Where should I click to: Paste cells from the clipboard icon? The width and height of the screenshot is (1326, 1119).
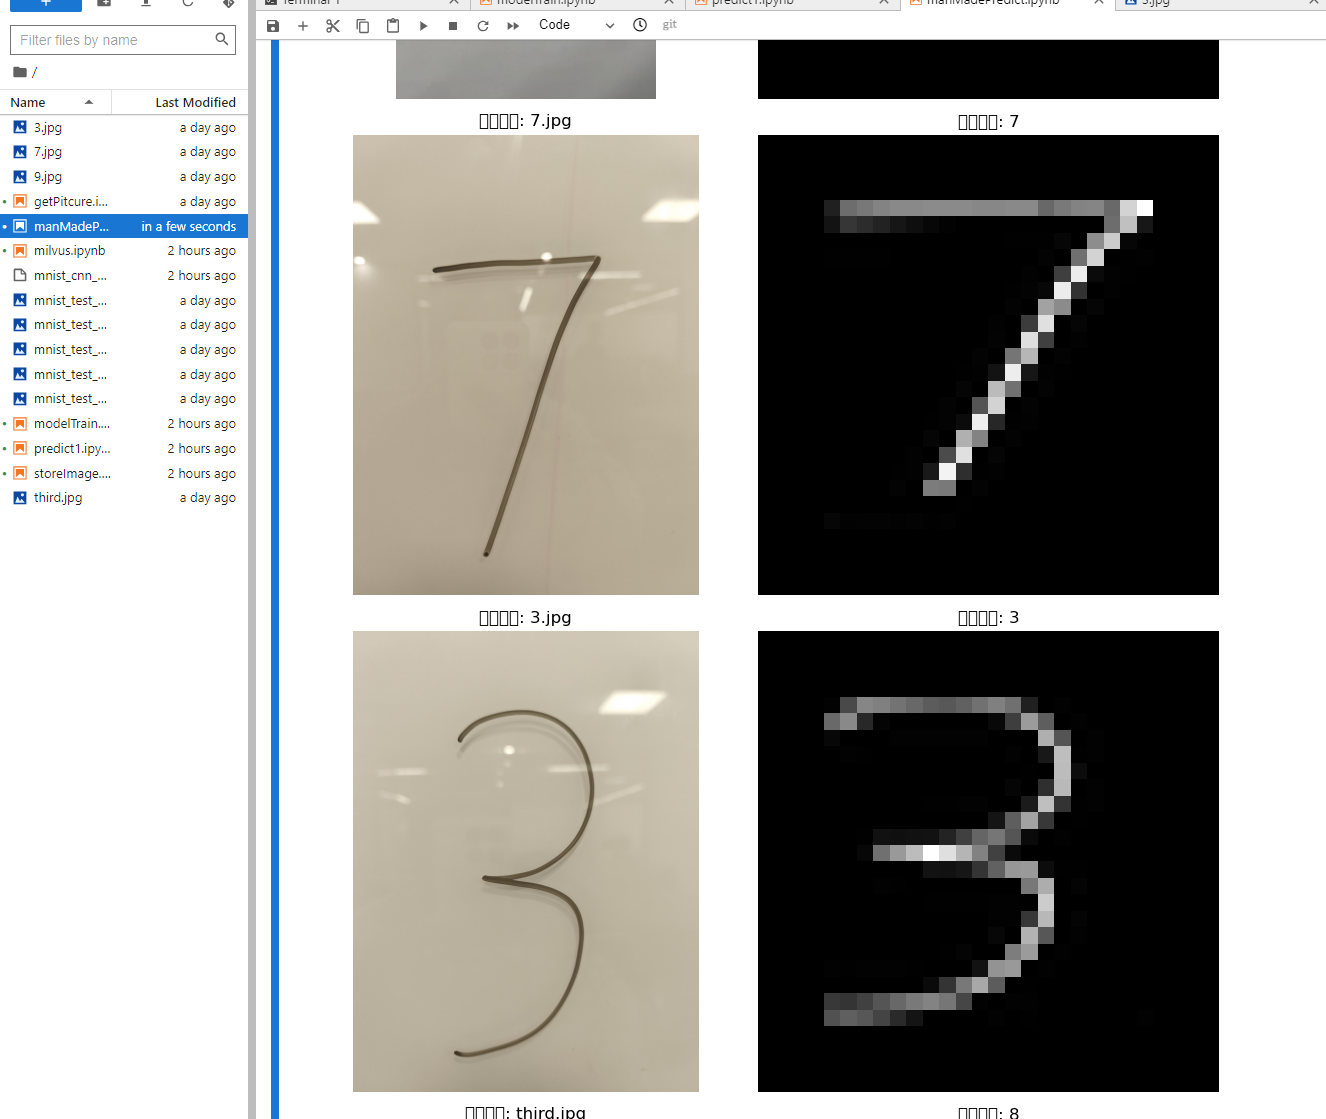pyautogui.click(x=393, y=25)
